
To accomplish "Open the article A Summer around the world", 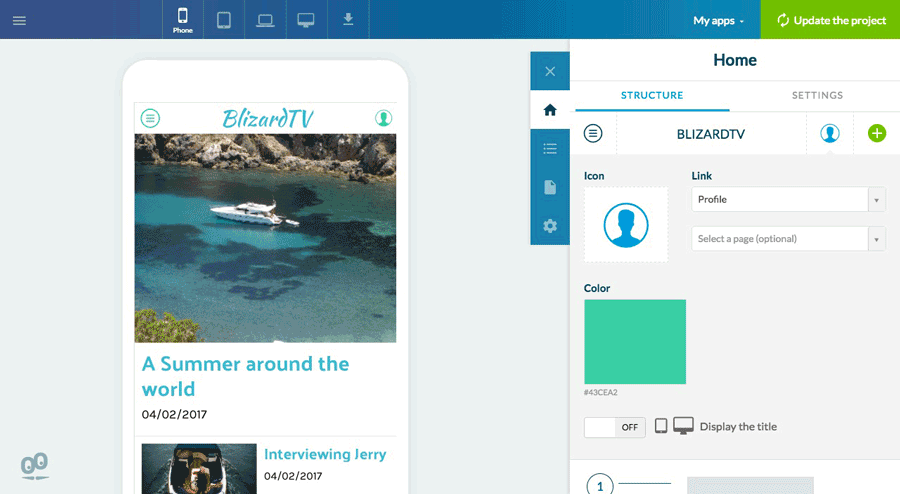I will click(245, 376).
